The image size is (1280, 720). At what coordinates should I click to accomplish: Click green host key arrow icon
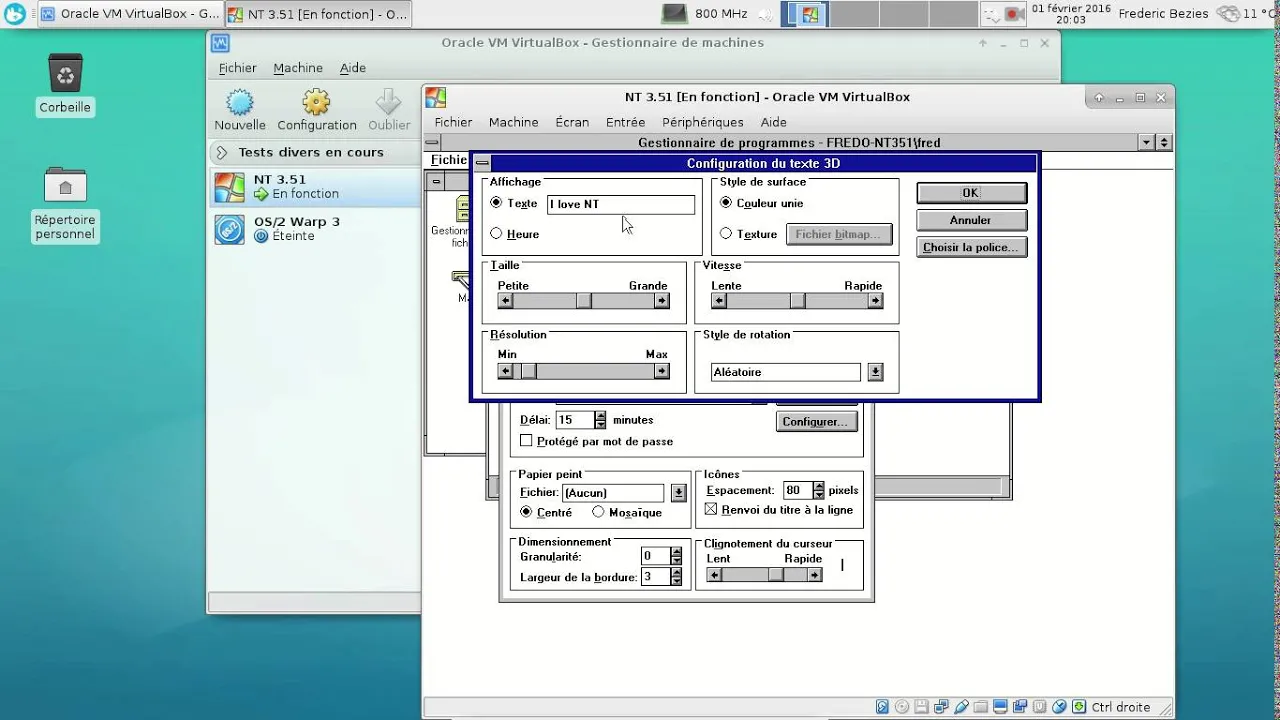click(x=1079, y=707)
